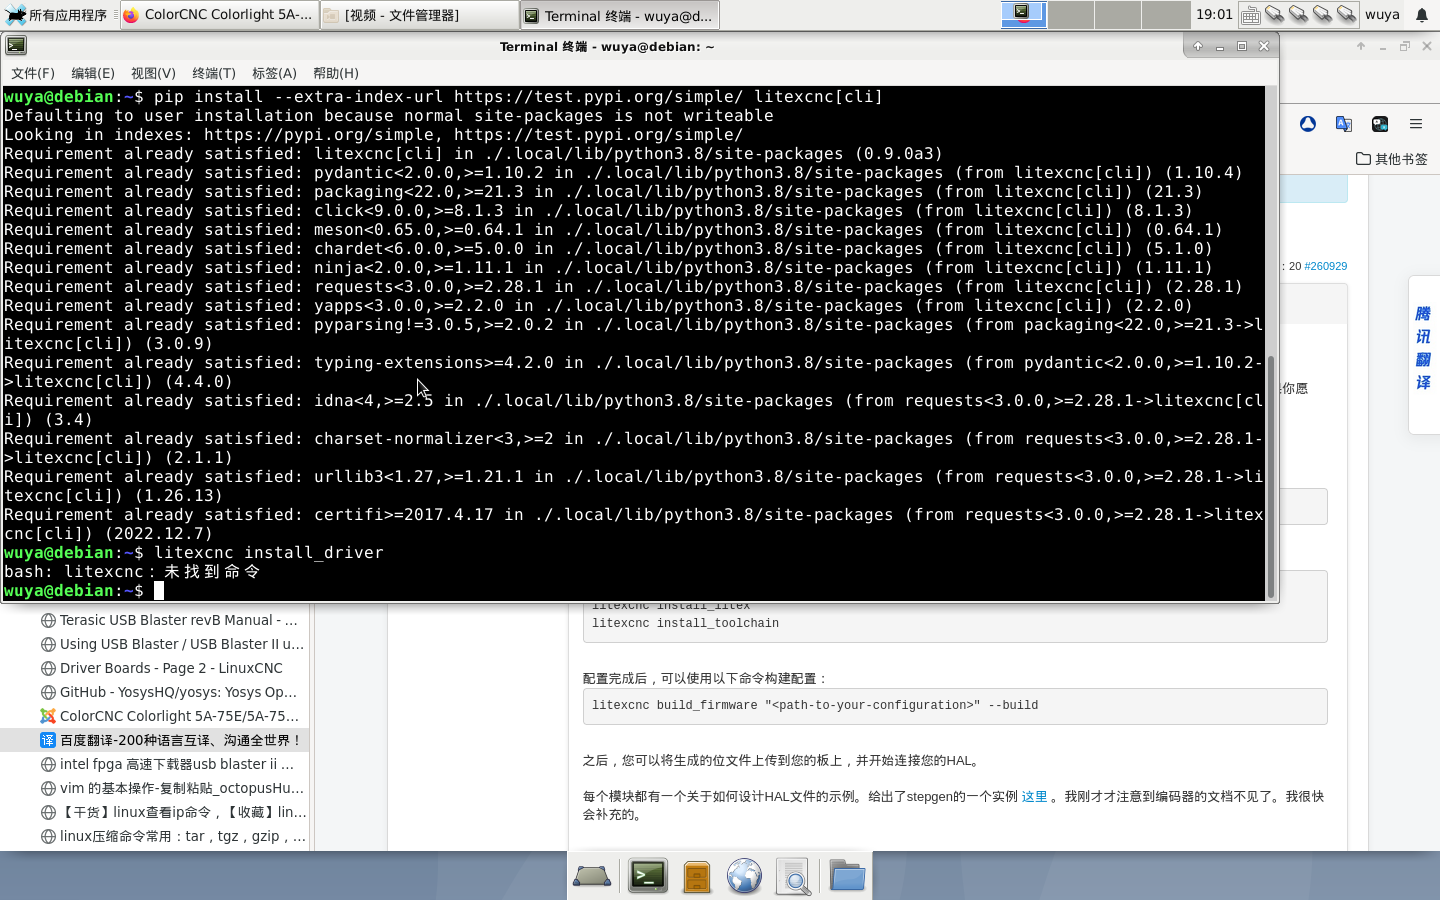Viewport: 1440px width, 900px height.
Task: Select the third workspace in the workspace switcher
Action: pyautogui.click(x=1117, y=14)
